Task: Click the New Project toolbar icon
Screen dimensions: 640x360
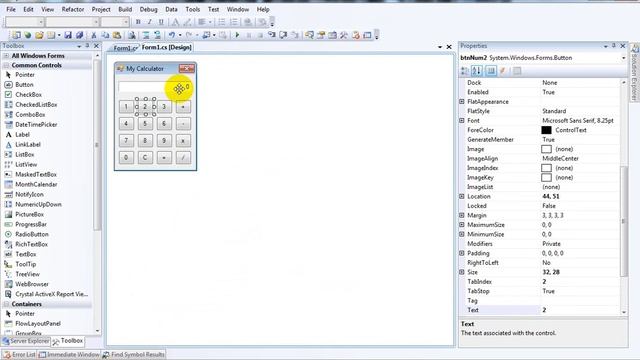Action: (16, 35)
